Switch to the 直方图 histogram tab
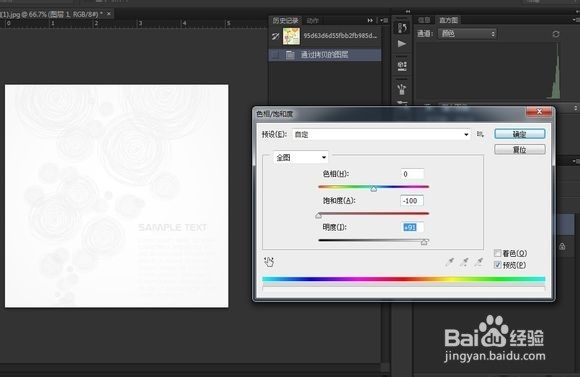Image resolution: width=580 pixels, height=377 pixels. (x=448, y=20)
